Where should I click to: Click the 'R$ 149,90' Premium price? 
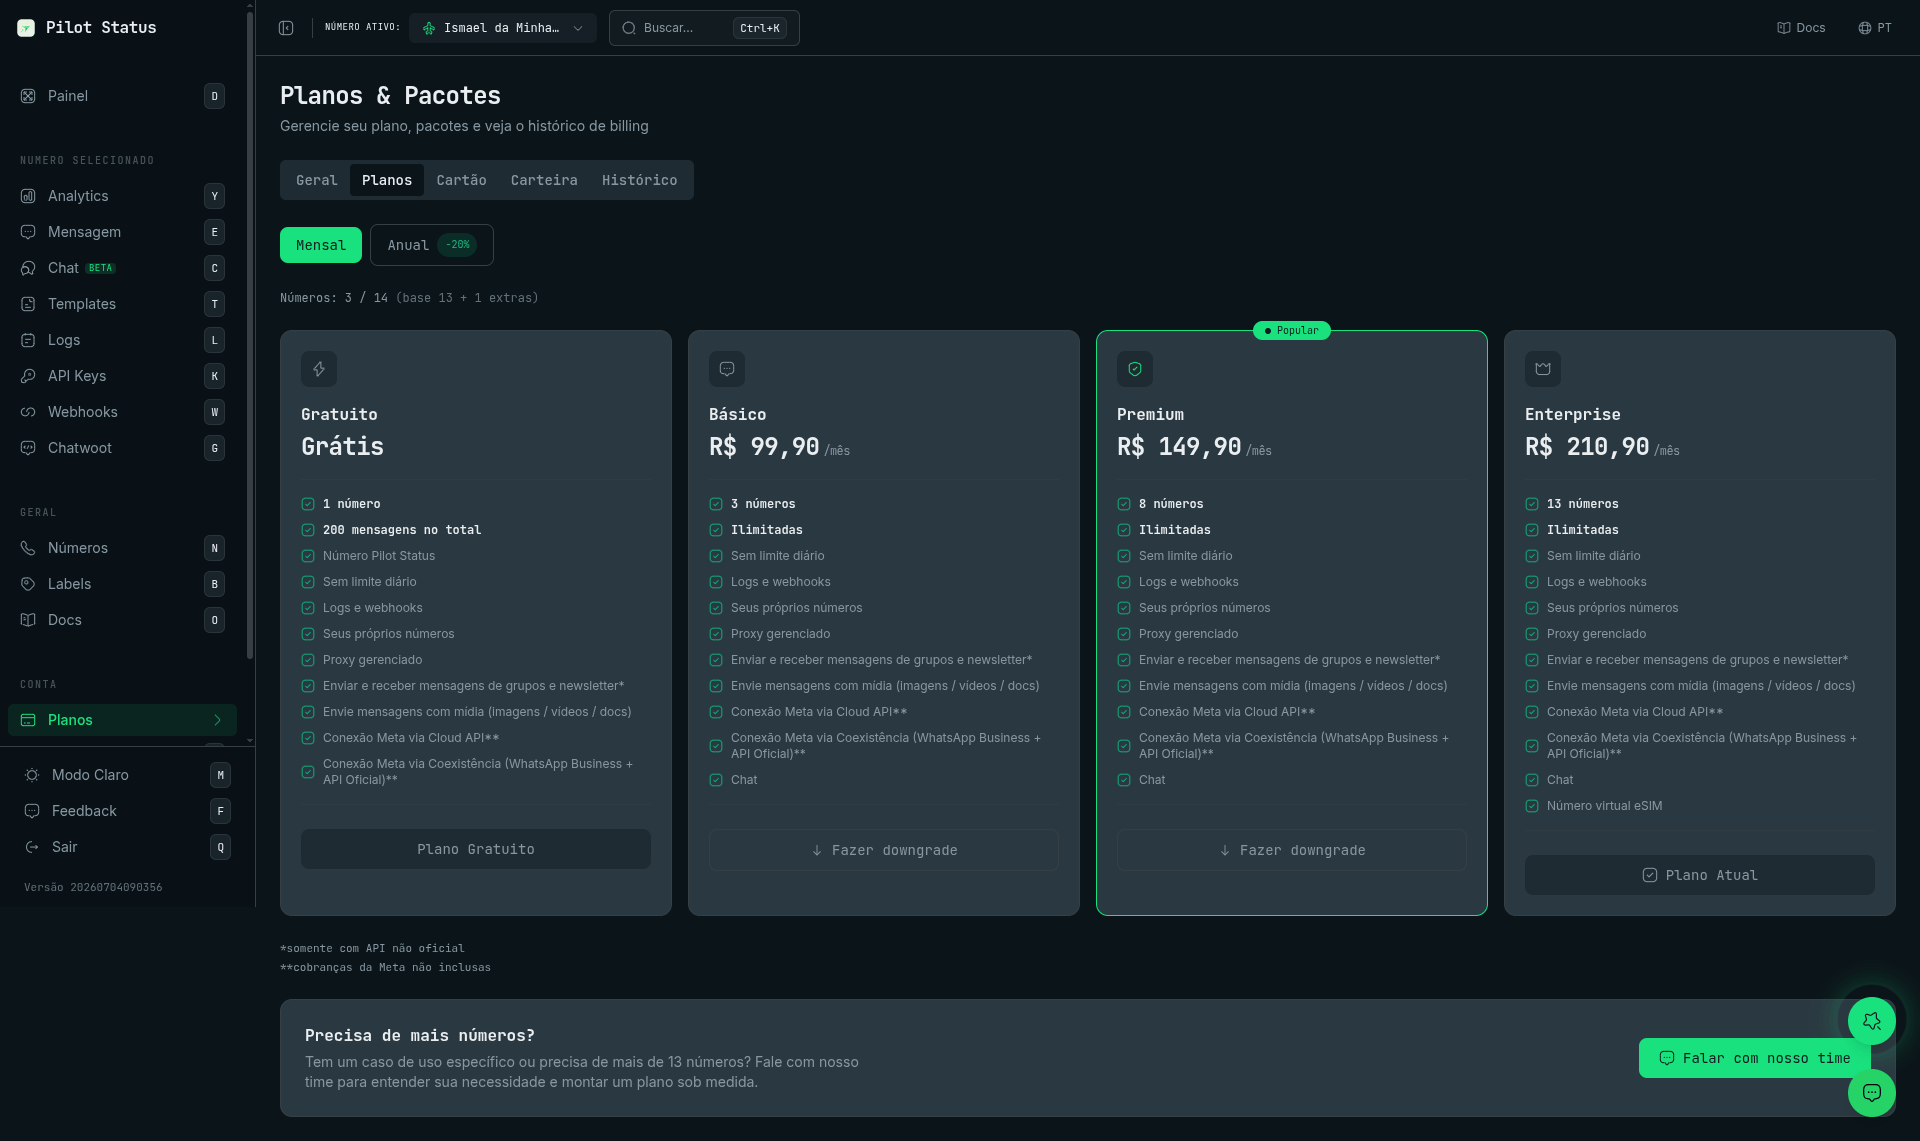(1179, 447)
